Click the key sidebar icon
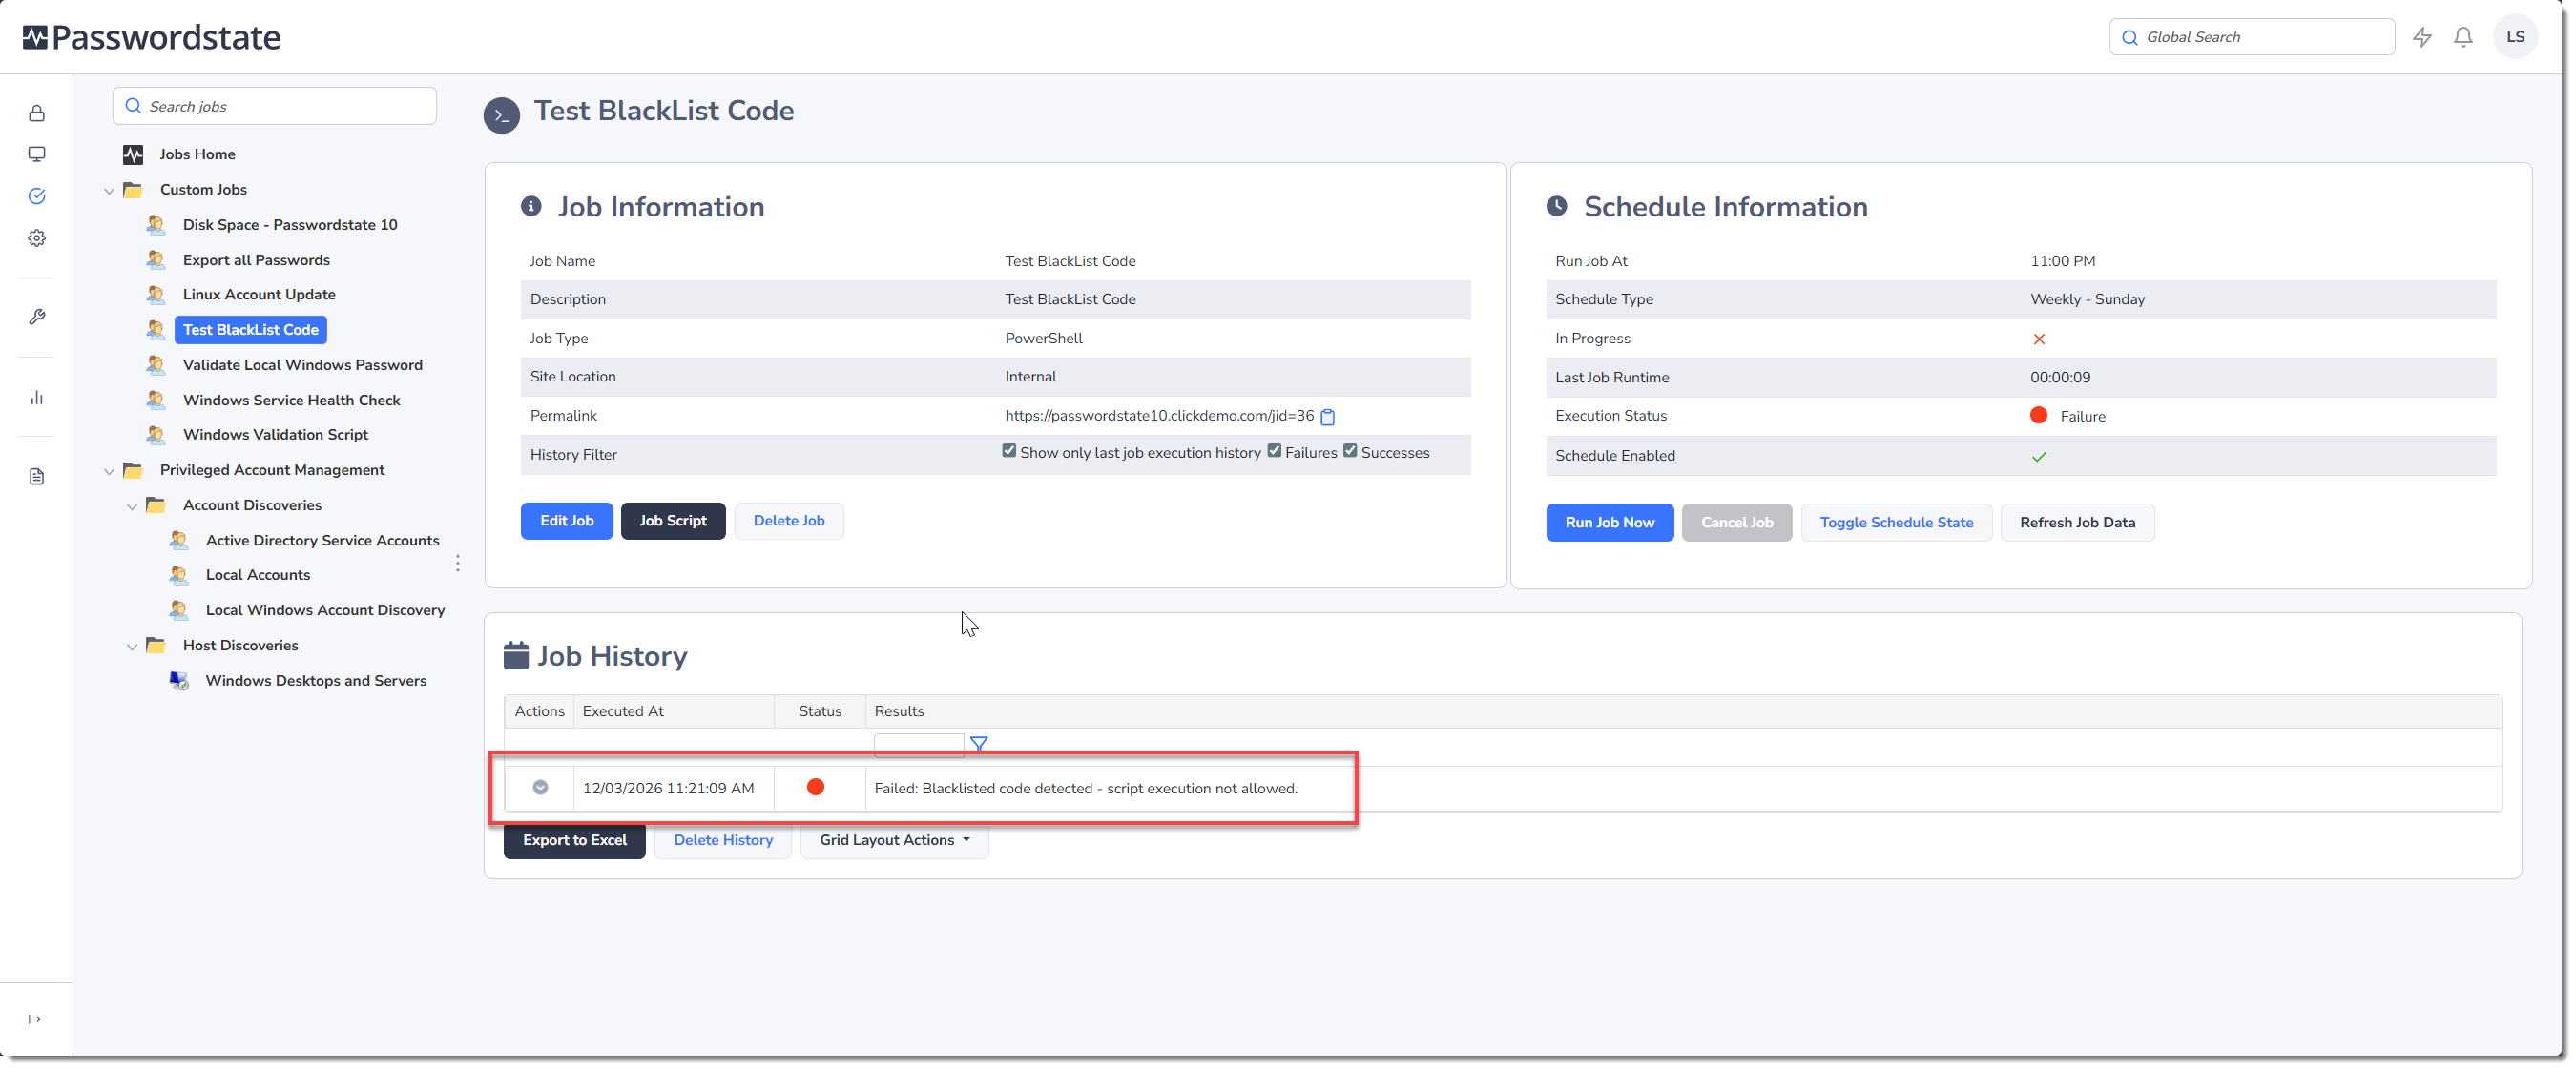Viewport: 2576px width, 1070px height. pos(37,317)
